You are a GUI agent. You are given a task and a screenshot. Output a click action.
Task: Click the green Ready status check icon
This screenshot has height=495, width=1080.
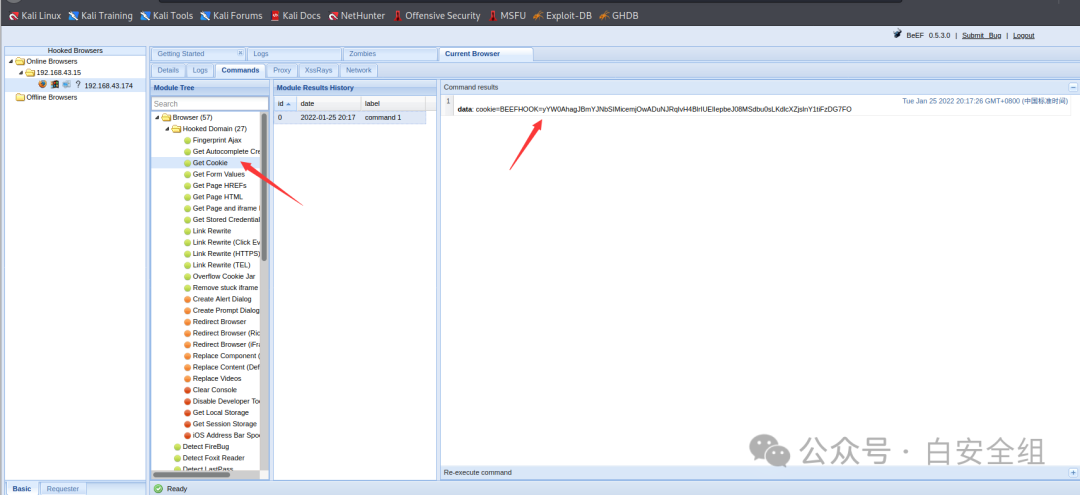[x=158, y=488]
